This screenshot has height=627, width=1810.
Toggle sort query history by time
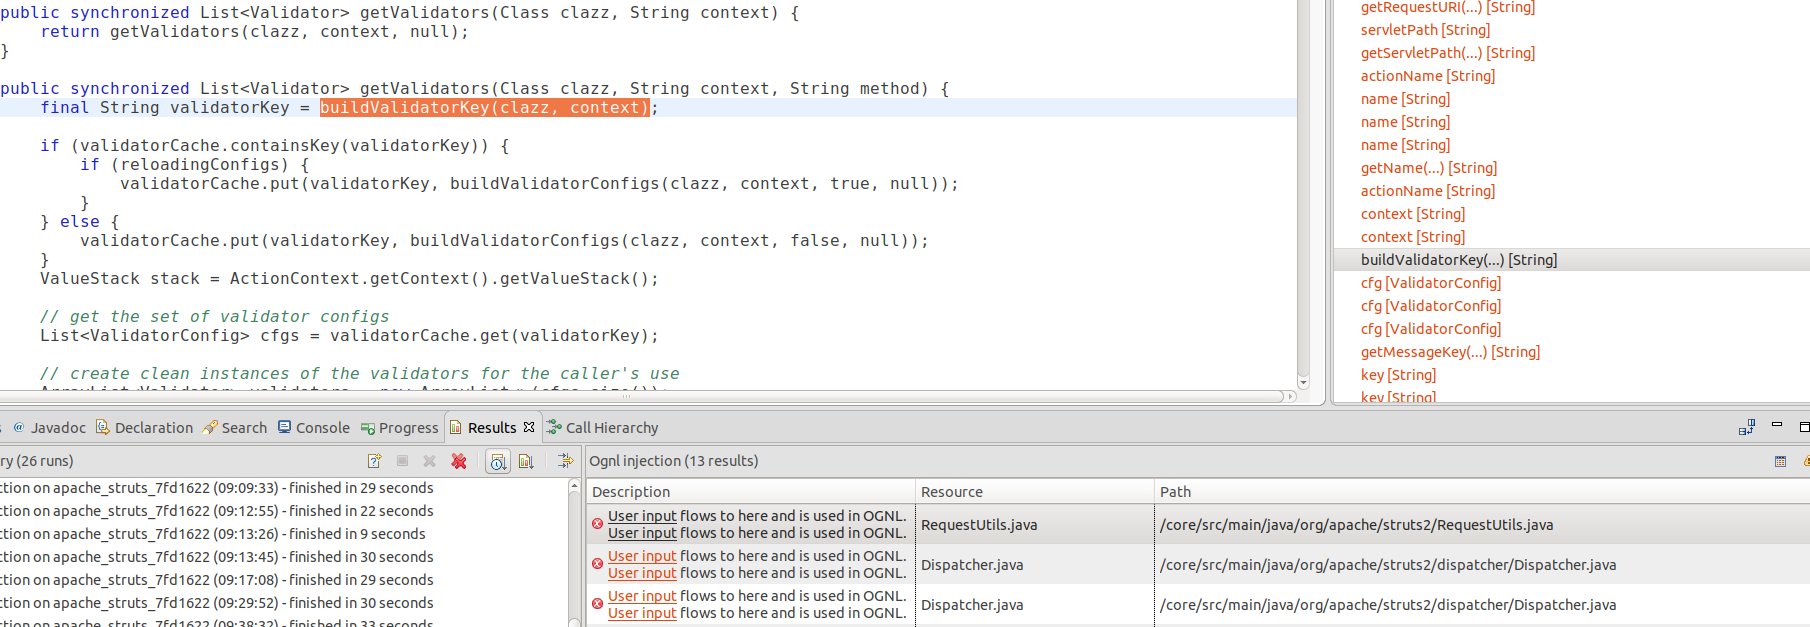(498, 461)
